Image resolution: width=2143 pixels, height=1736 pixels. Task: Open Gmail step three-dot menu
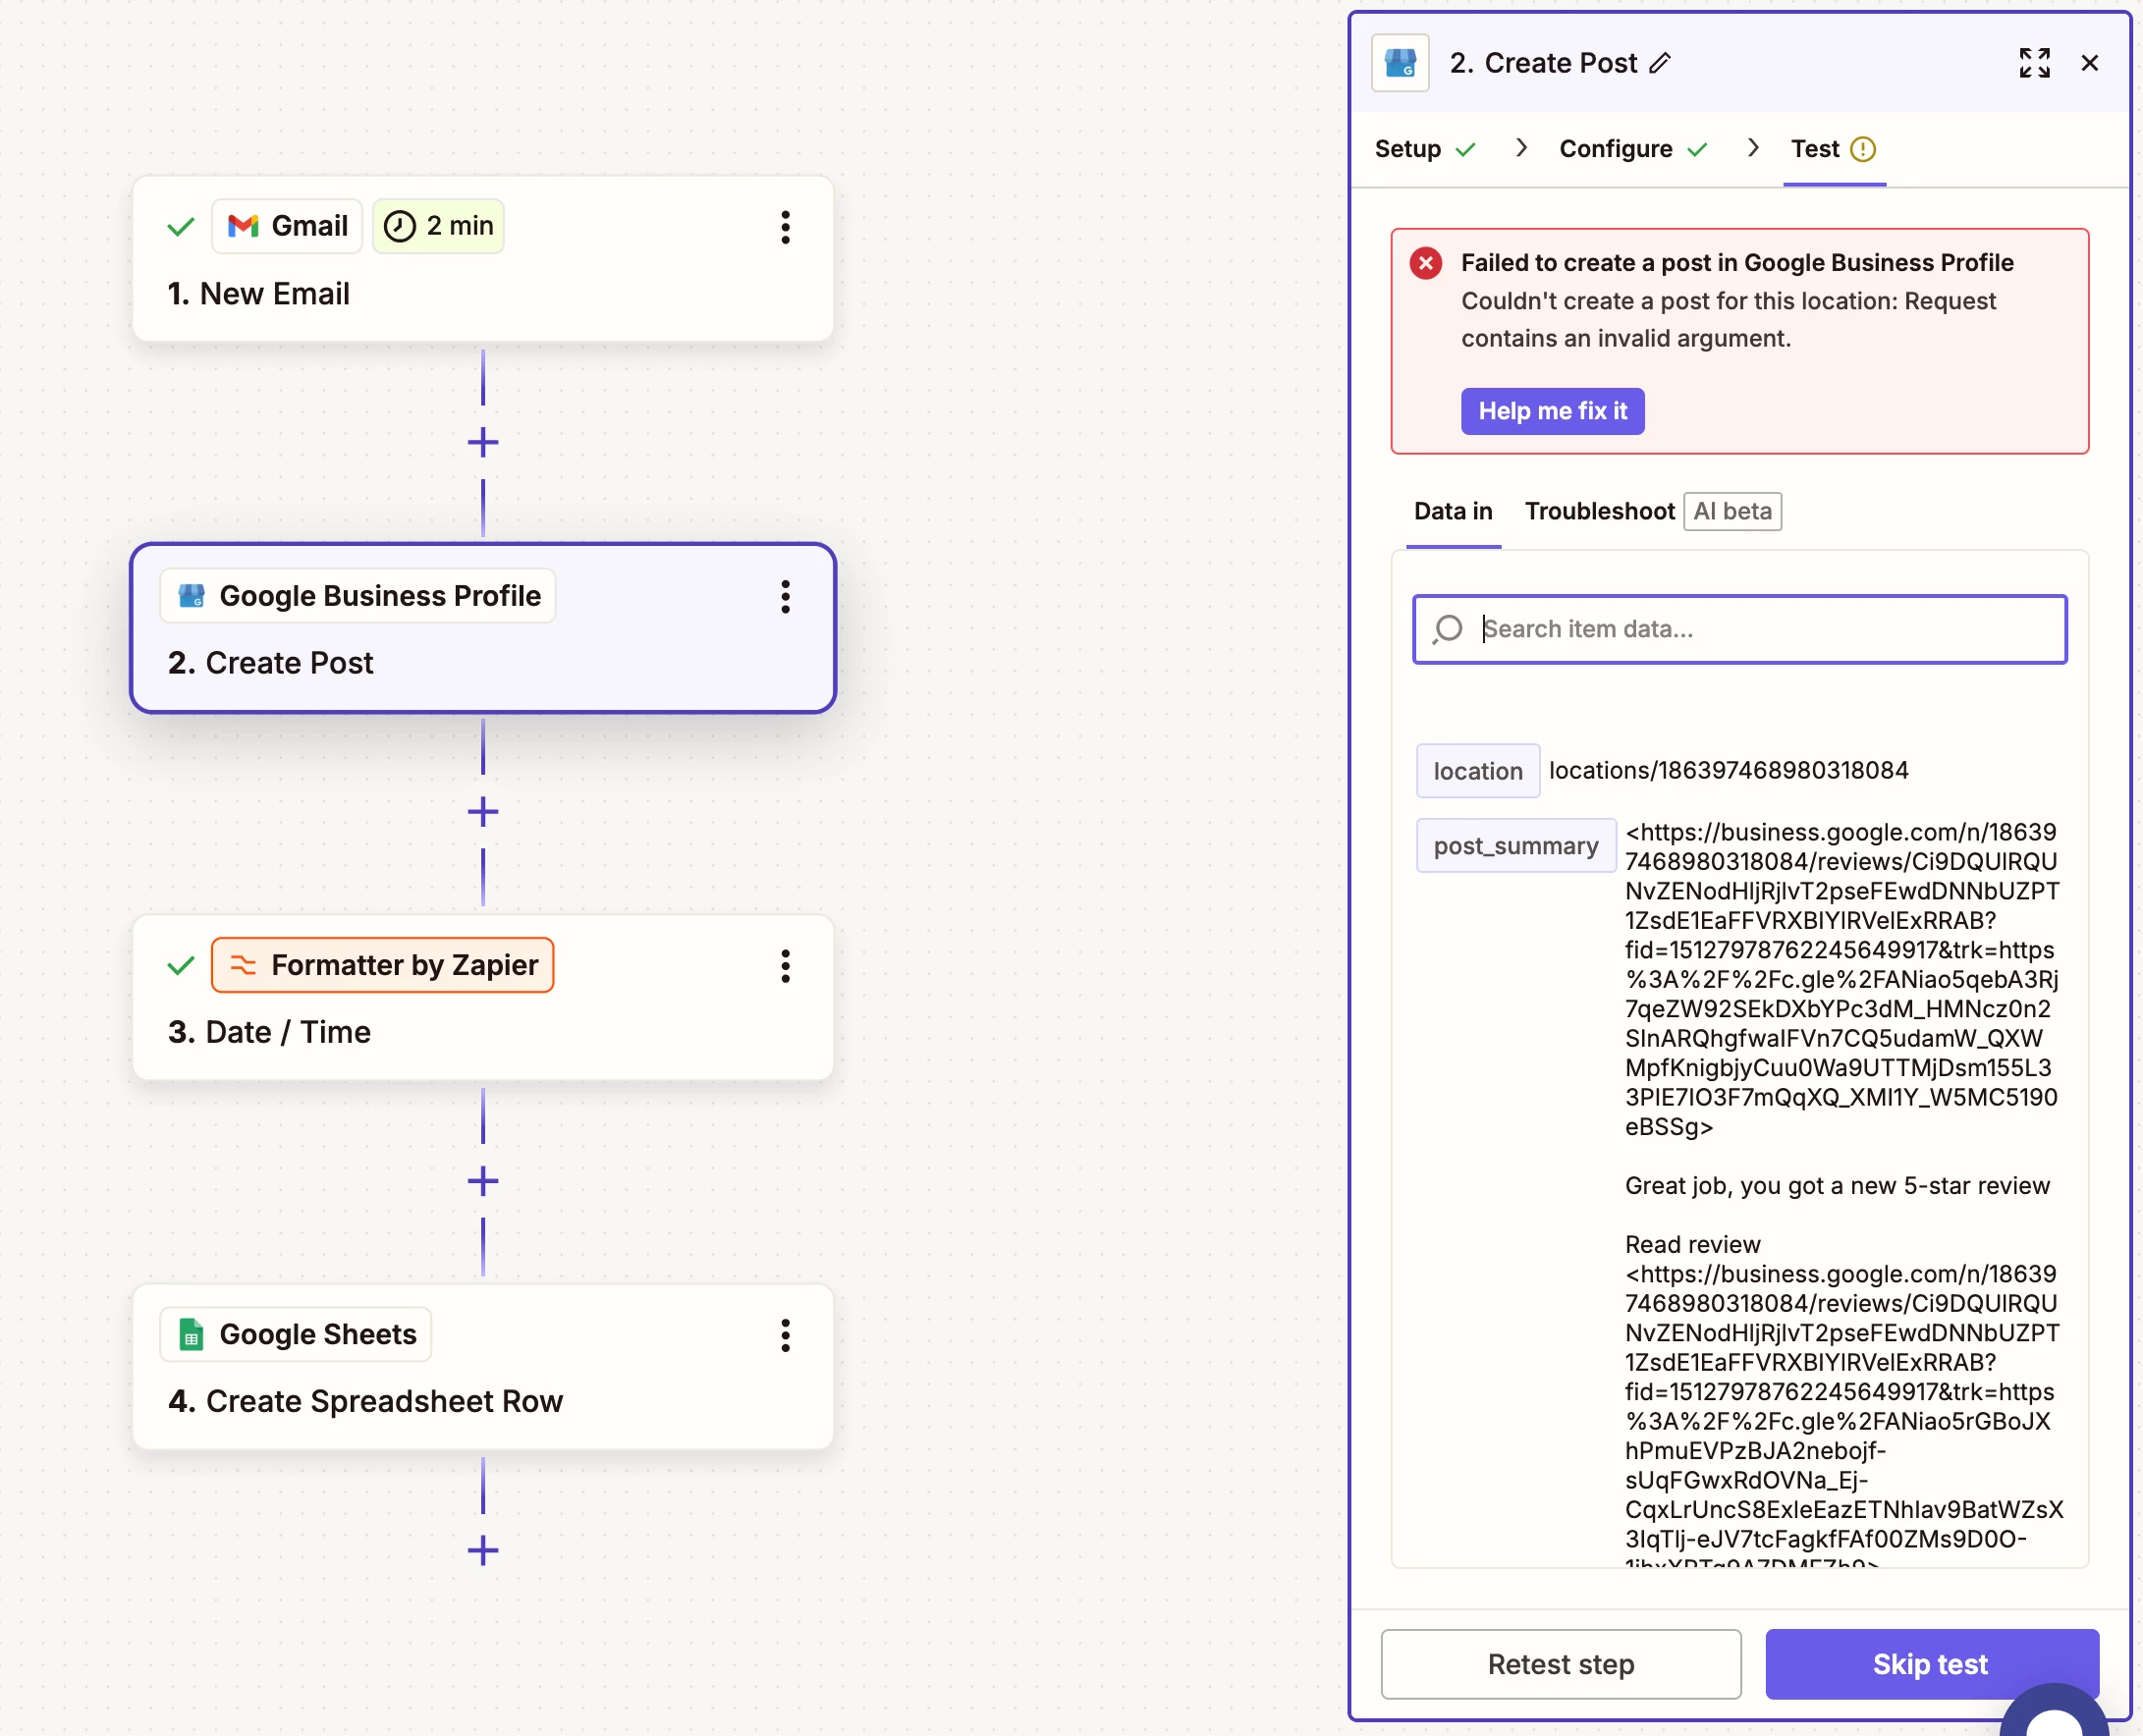pyautogui.click(x=785, y=227)
